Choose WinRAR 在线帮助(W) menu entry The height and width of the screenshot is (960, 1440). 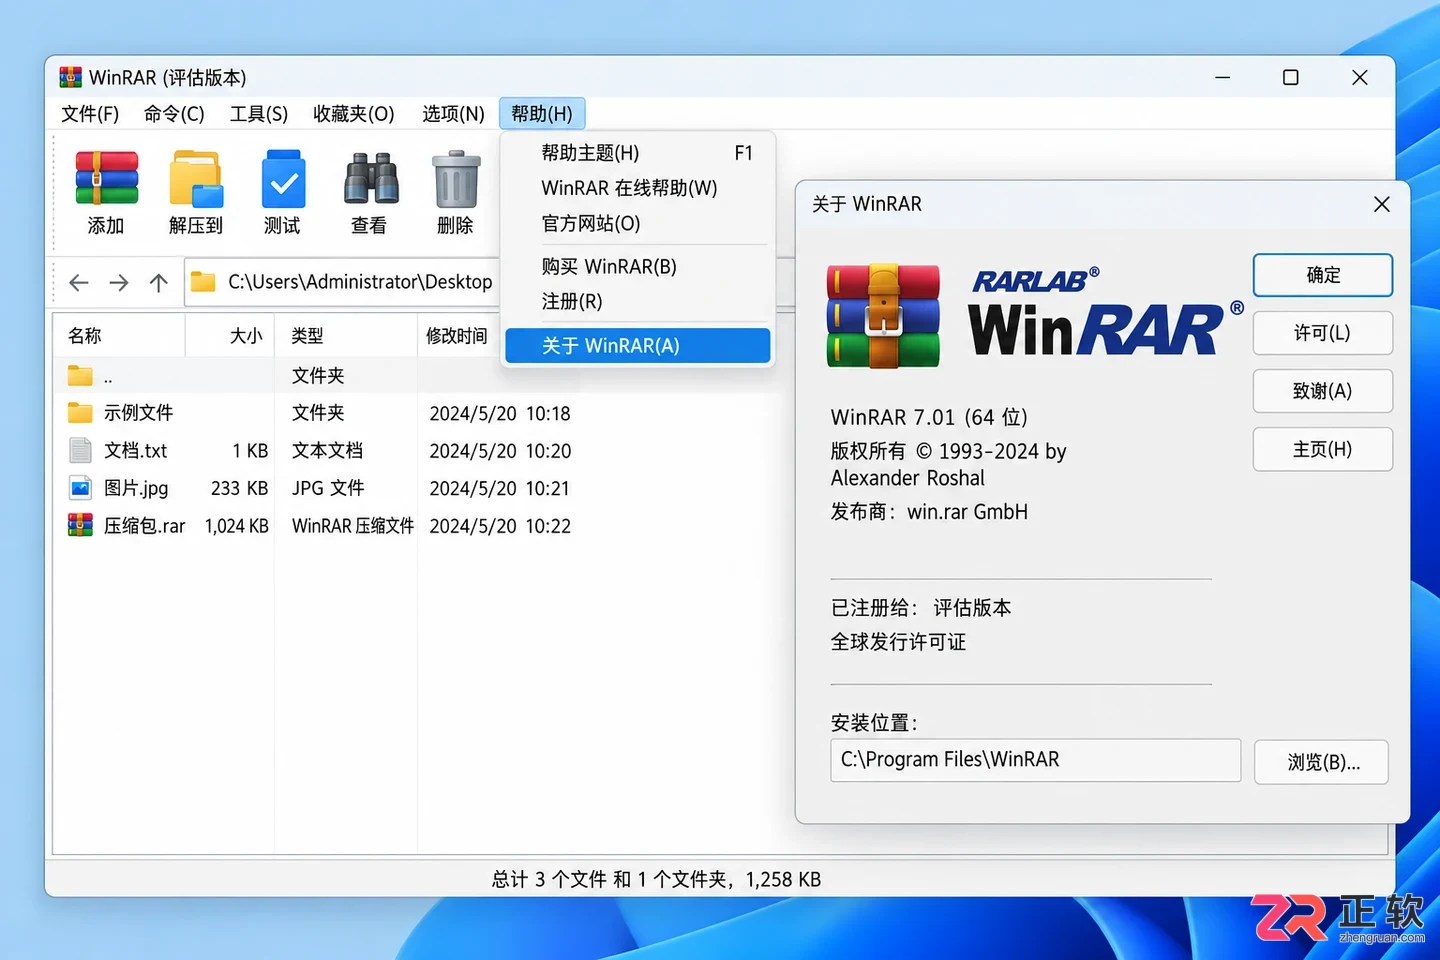638,188
